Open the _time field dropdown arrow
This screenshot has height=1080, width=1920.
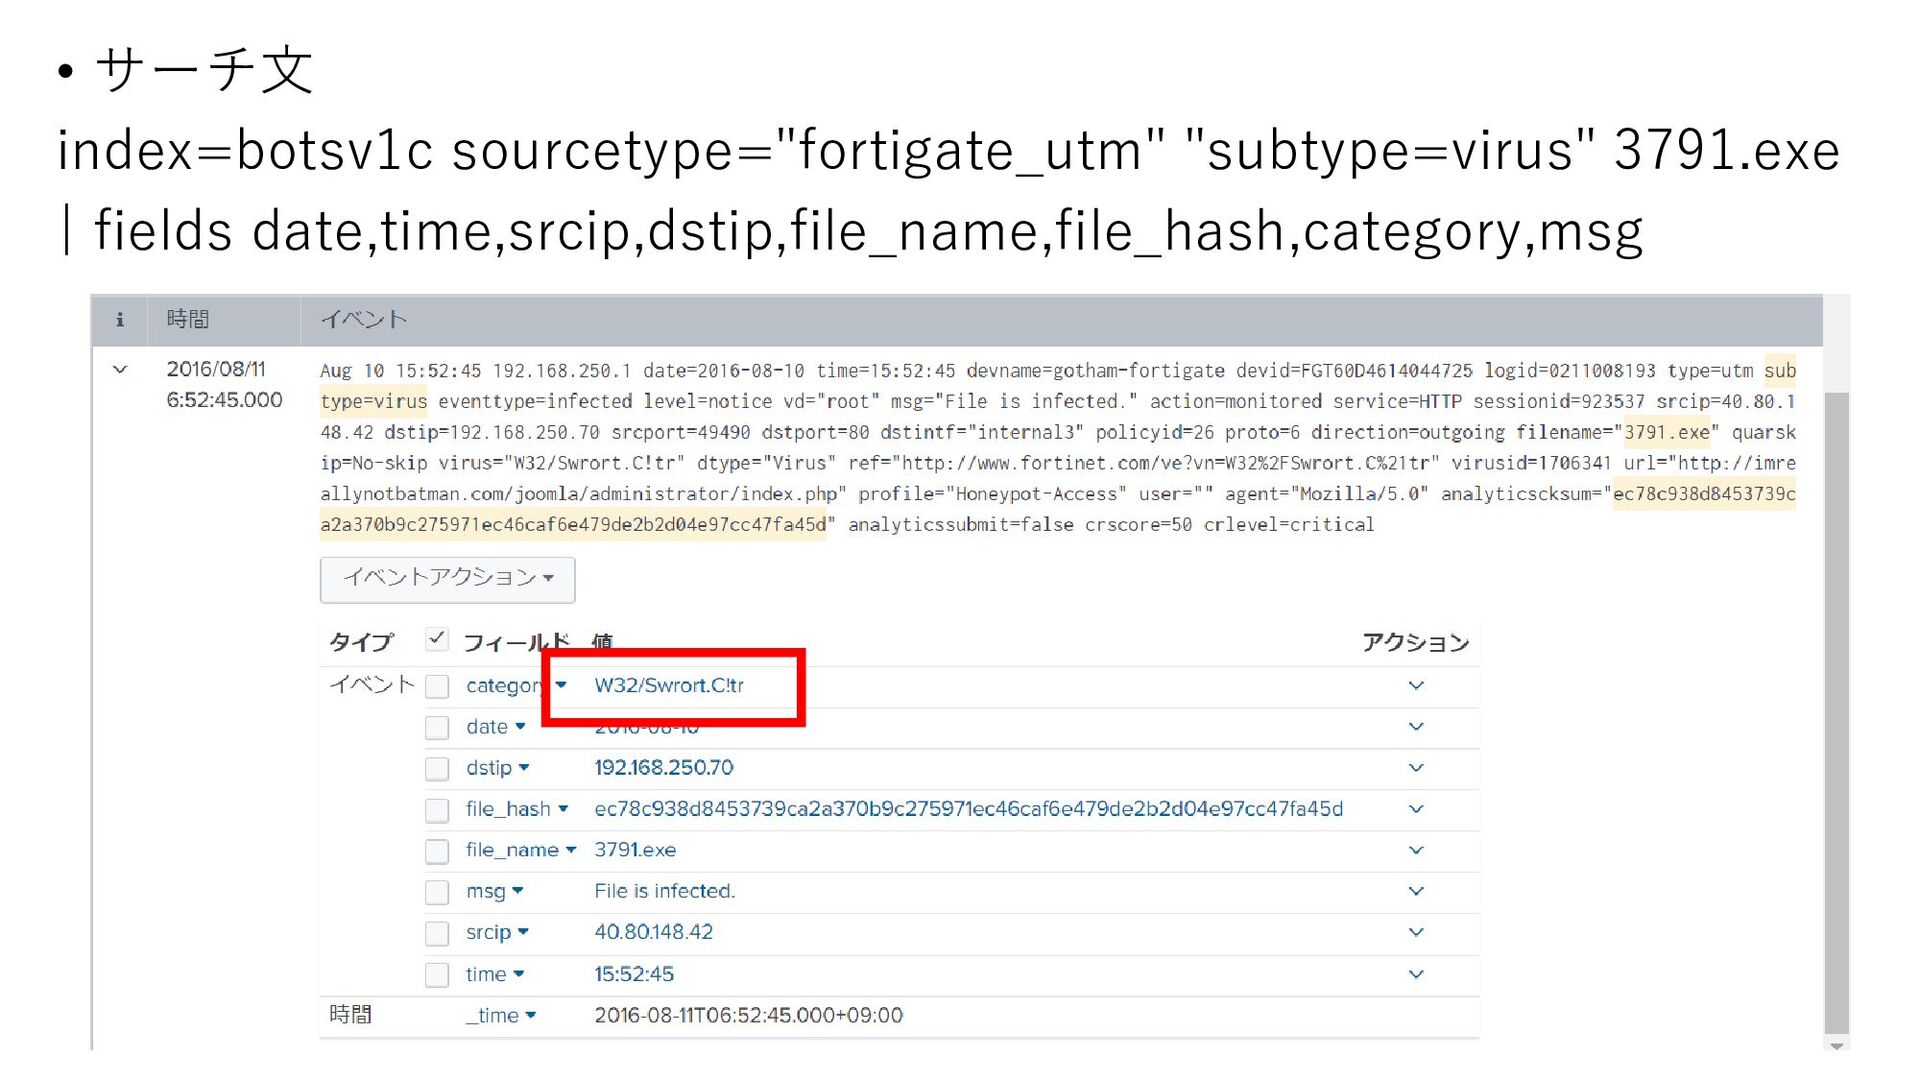tap(531, 1016)
